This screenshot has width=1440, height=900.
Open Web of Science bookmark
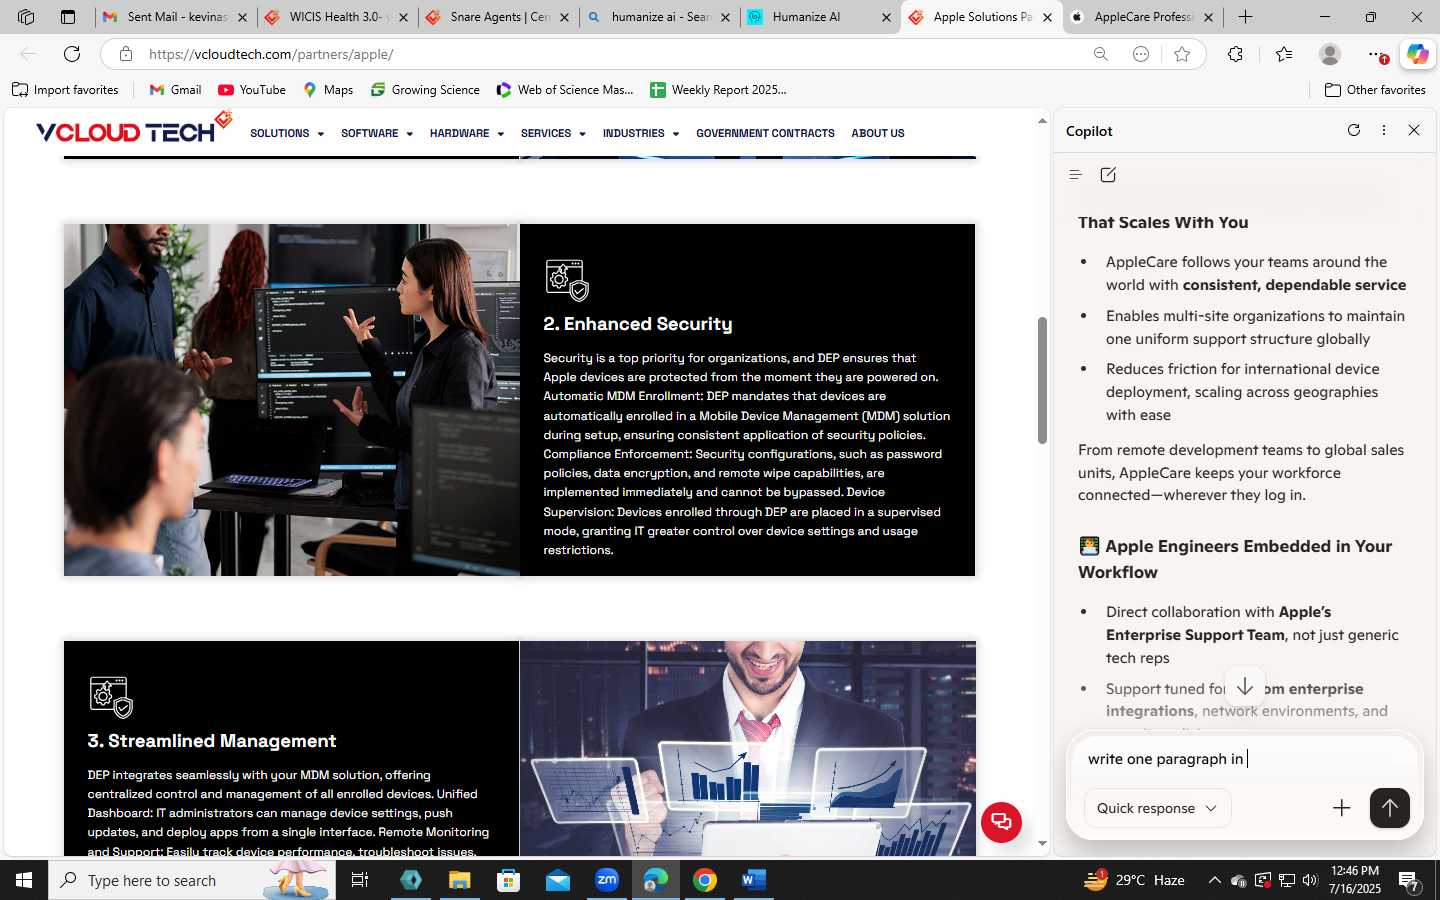(x=565, y=90)
